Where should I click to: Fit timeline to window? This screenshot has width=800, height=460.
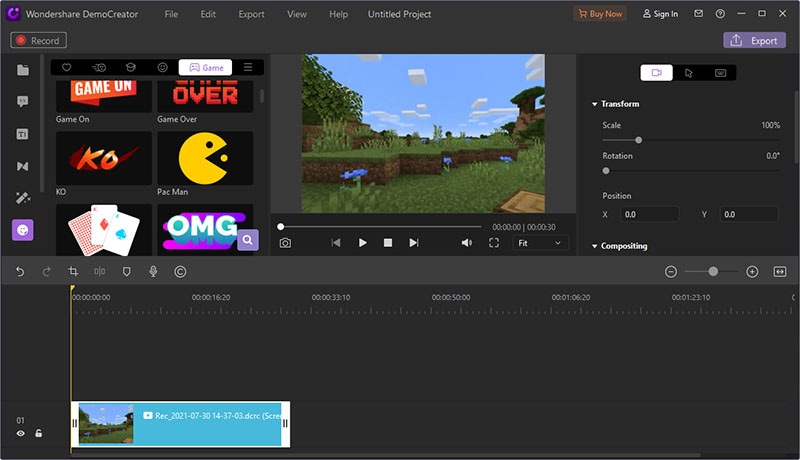[780, 272]
